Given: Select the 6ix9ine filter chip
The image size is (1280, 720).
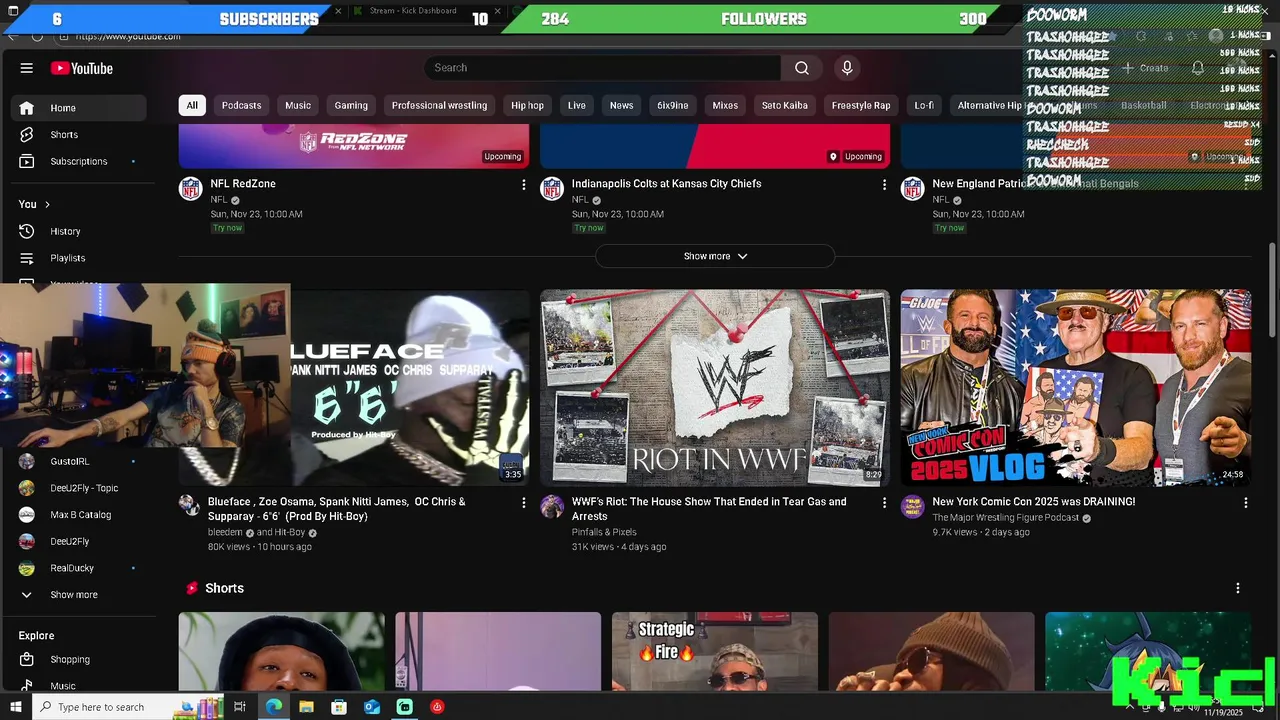Looking at the screenshot, I should 673,105.
